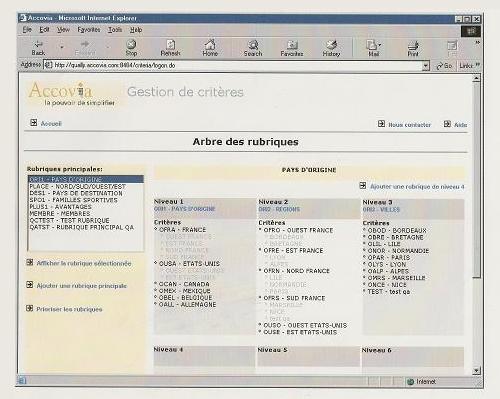Click the Niveau 2 RÉGIONS link
The height and width of the screenshot is (399, 500).
pos(279,209)
